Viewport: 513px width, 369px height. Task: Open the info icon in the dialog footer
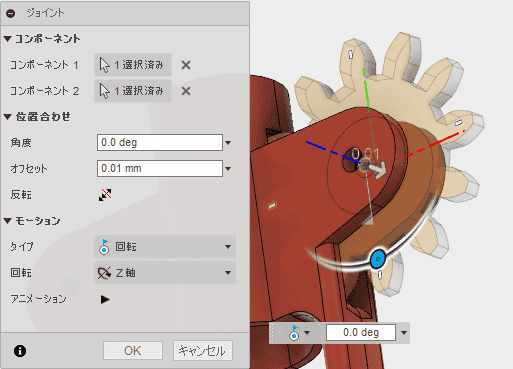coord(20,351)
